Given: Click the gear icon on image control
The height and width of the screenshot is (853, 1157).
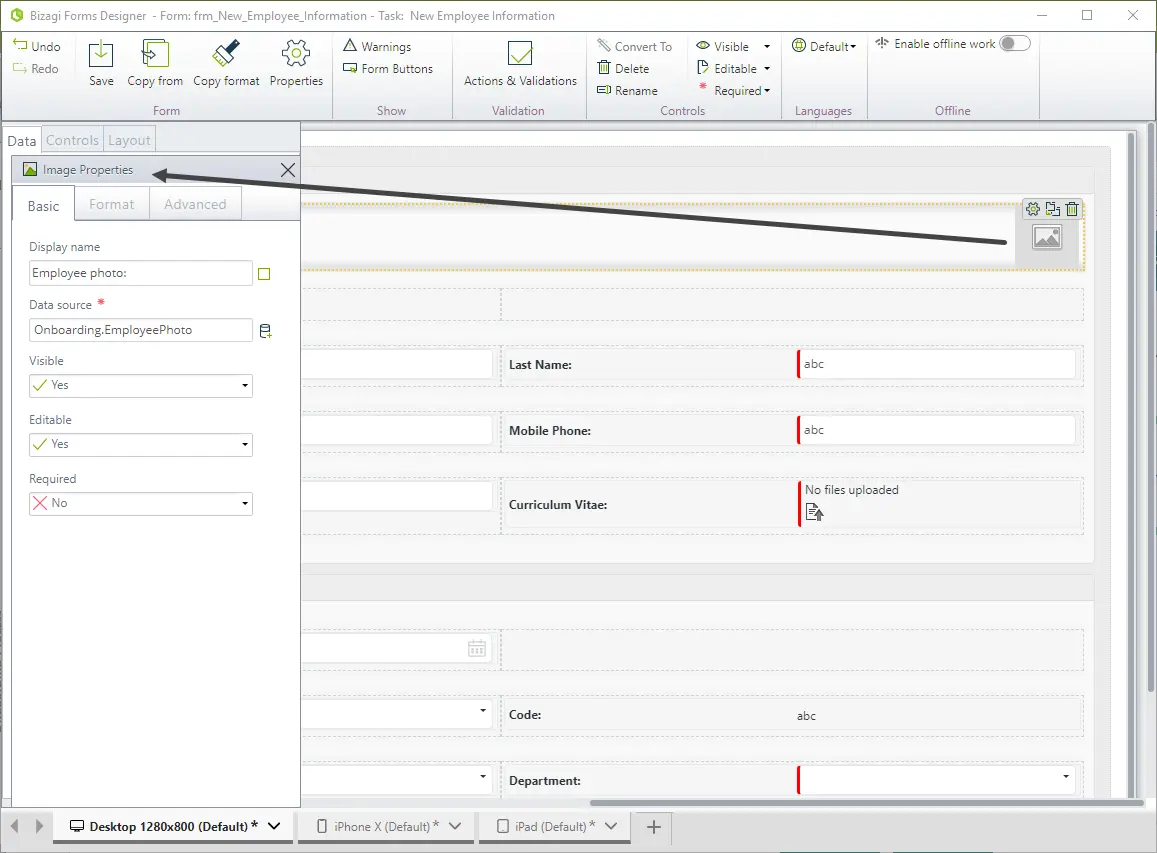Looking at the screenshot, I should [1033, 209].
